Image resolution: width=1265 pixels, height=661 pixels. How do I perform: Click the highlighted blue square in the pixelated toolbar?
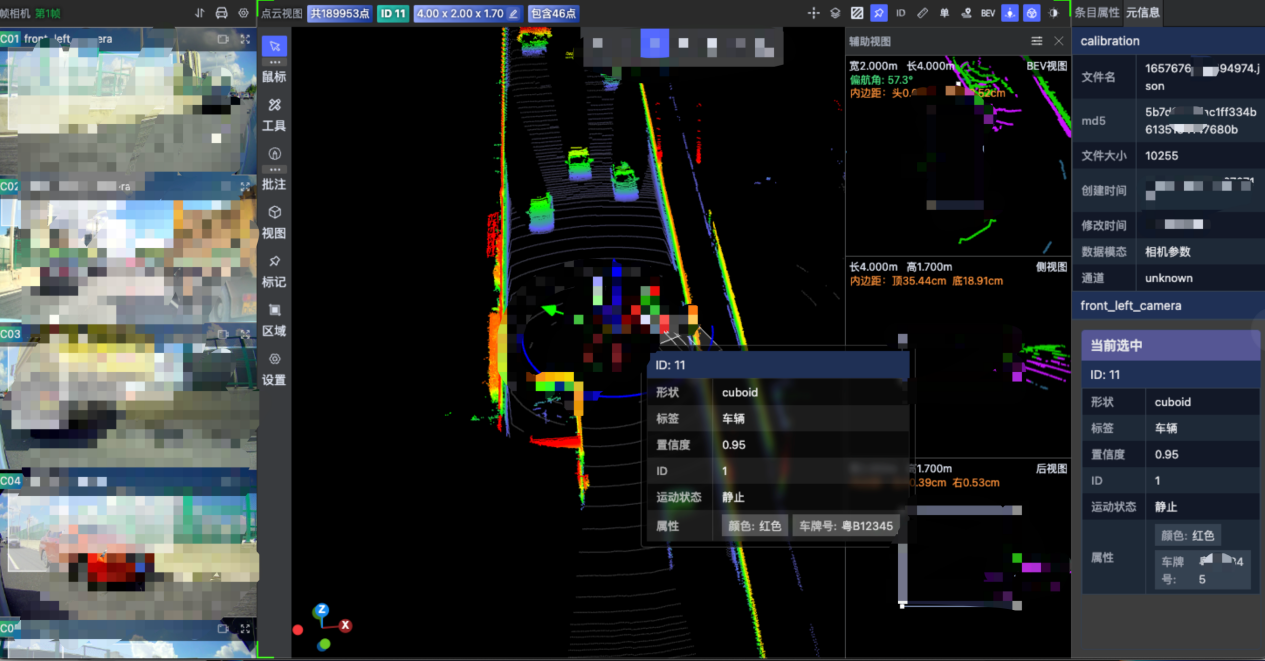[x=655, y=43]
